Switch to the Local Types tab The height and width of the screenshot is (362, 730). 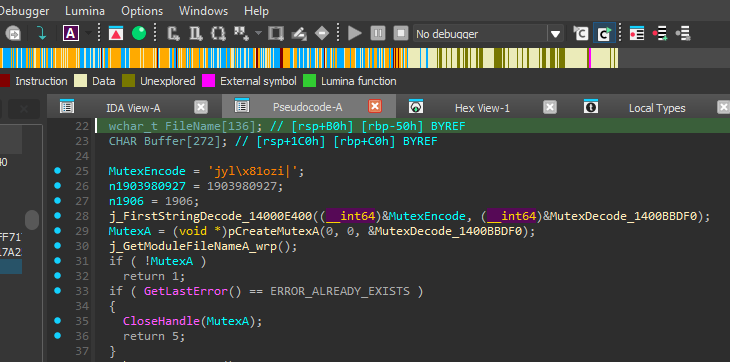[657, 108]
